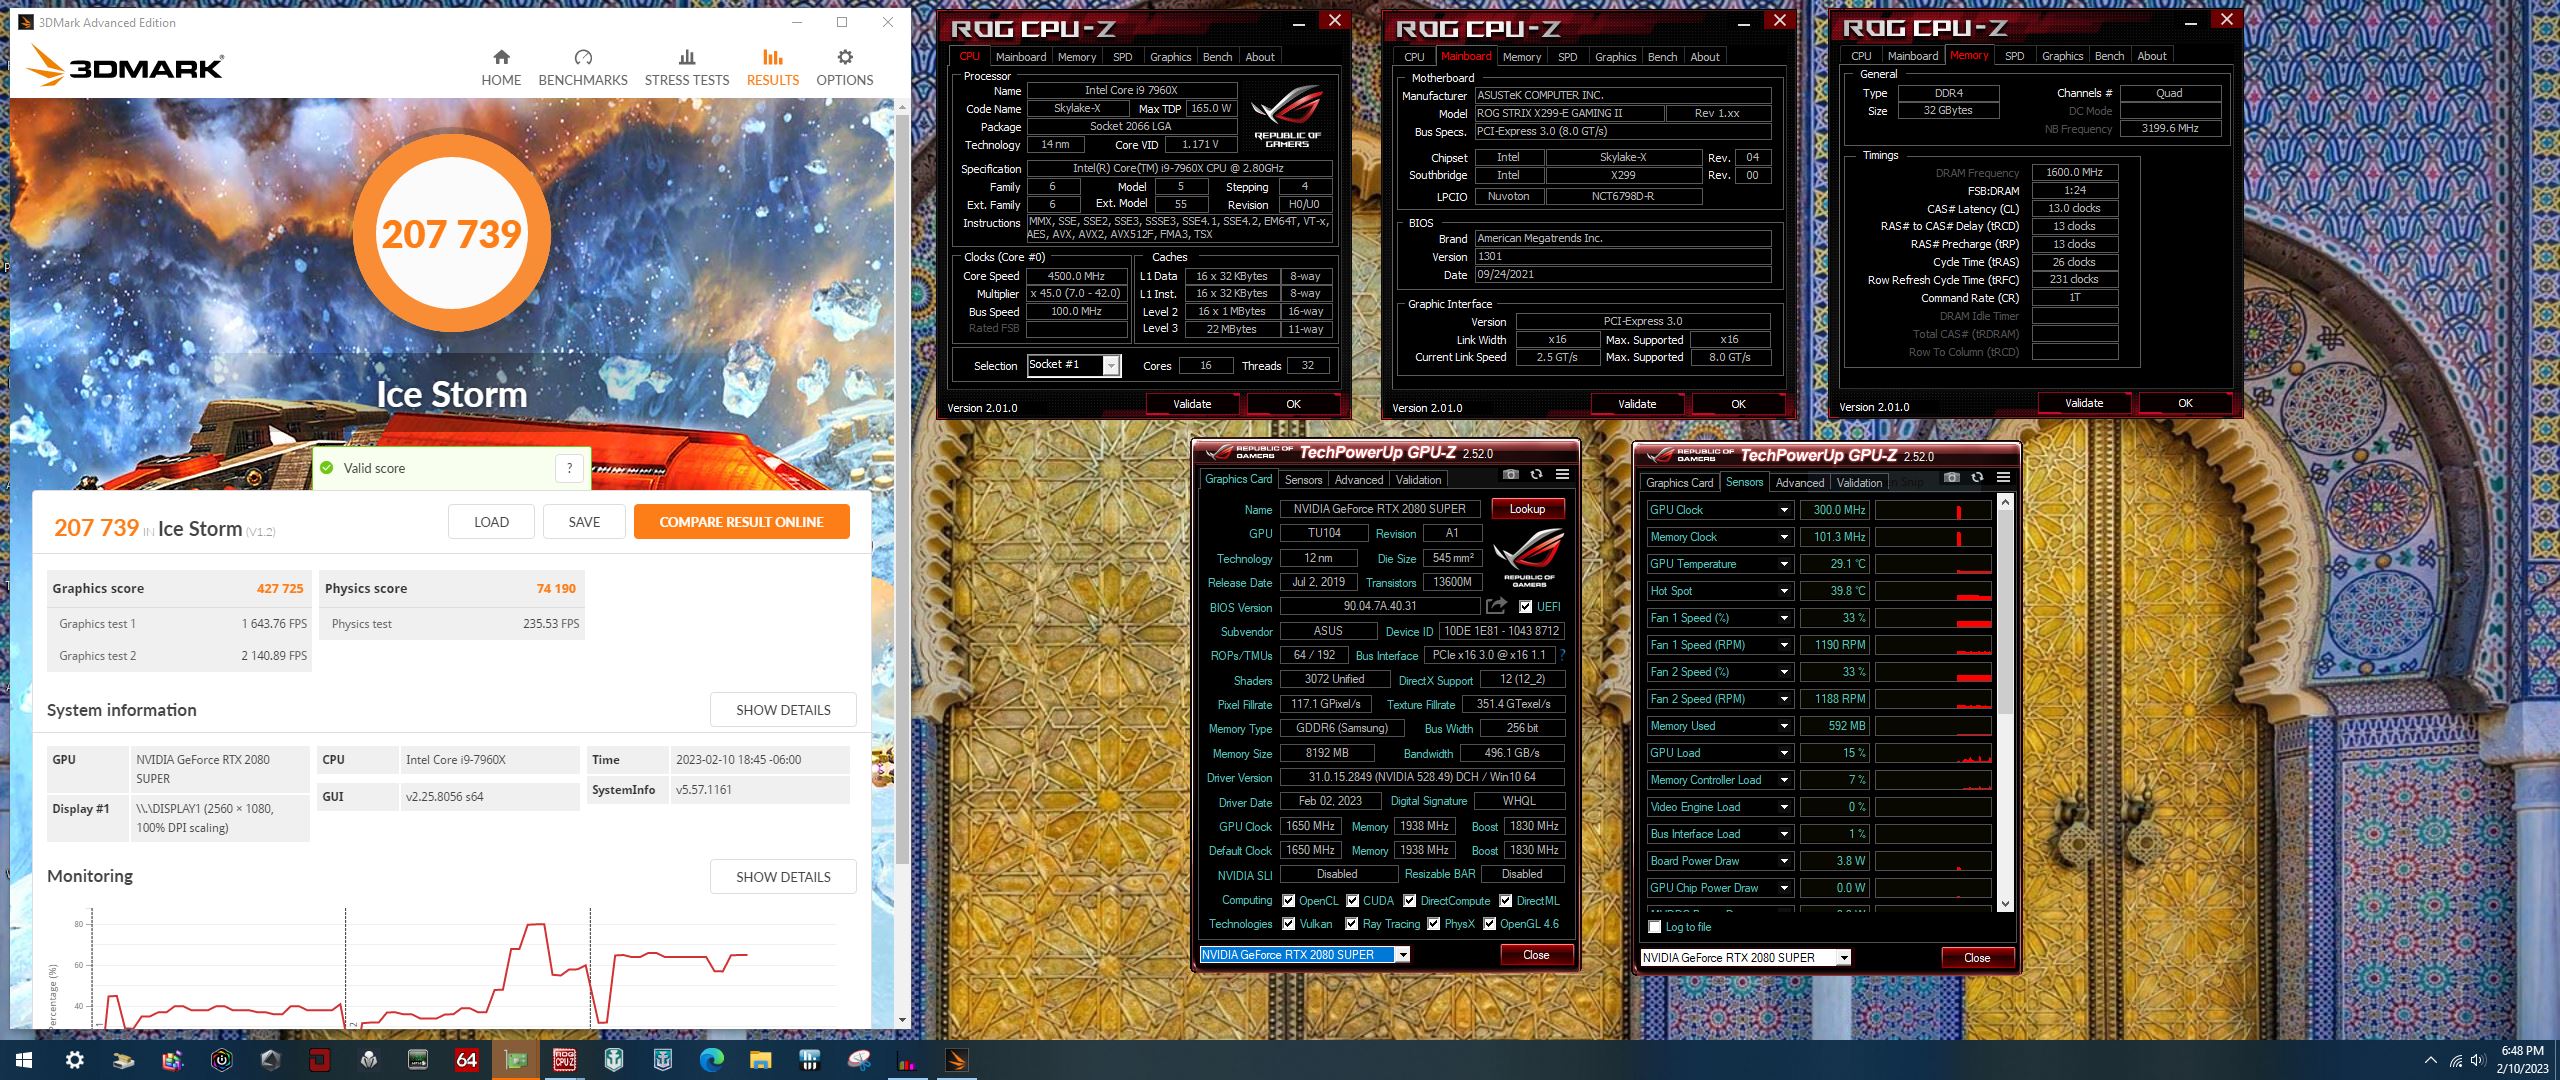This screenshot has width=2560, height=1080.
Task: Open GPU Load sensor dropdown
Action: click(x=1784, y=753)
